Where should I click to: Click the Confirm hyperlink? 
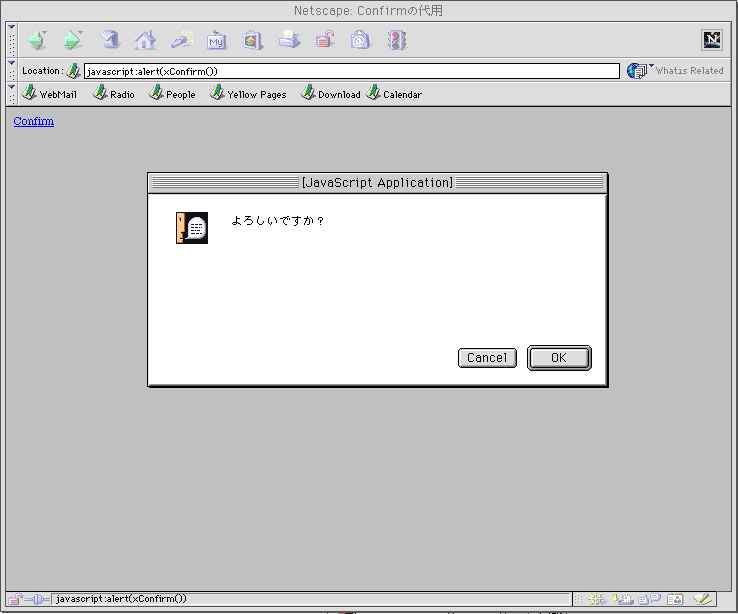pos(33,121)
